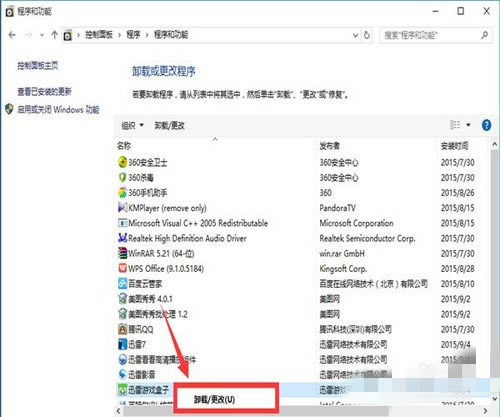Click the 控制面板 breadcrumb
The width and height of the screenshot is (500, 417).
coord(99,35)
